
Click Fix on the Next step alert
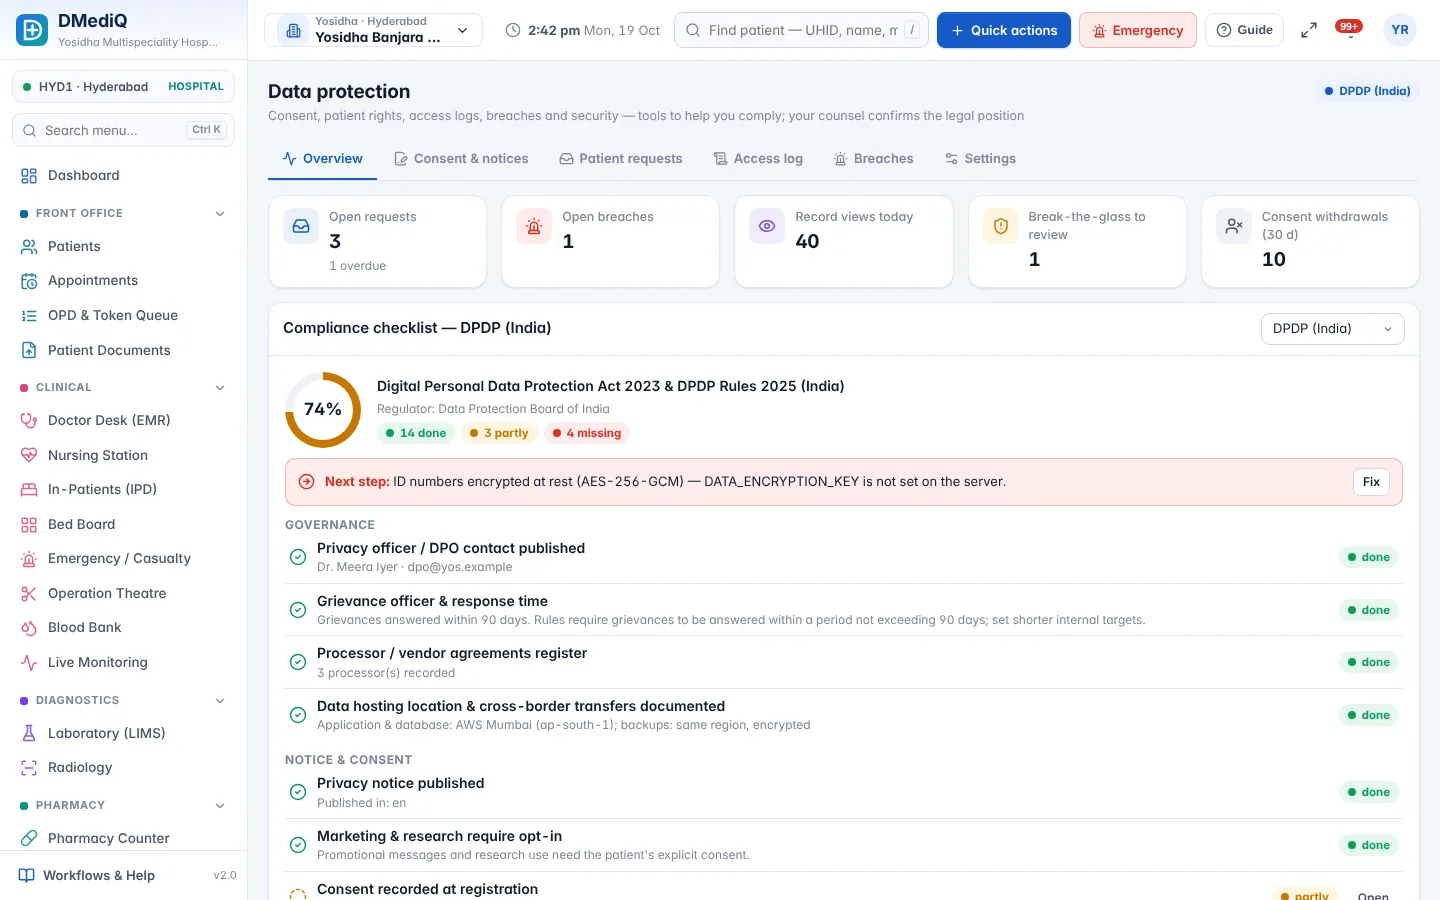tap(1371, 482)
